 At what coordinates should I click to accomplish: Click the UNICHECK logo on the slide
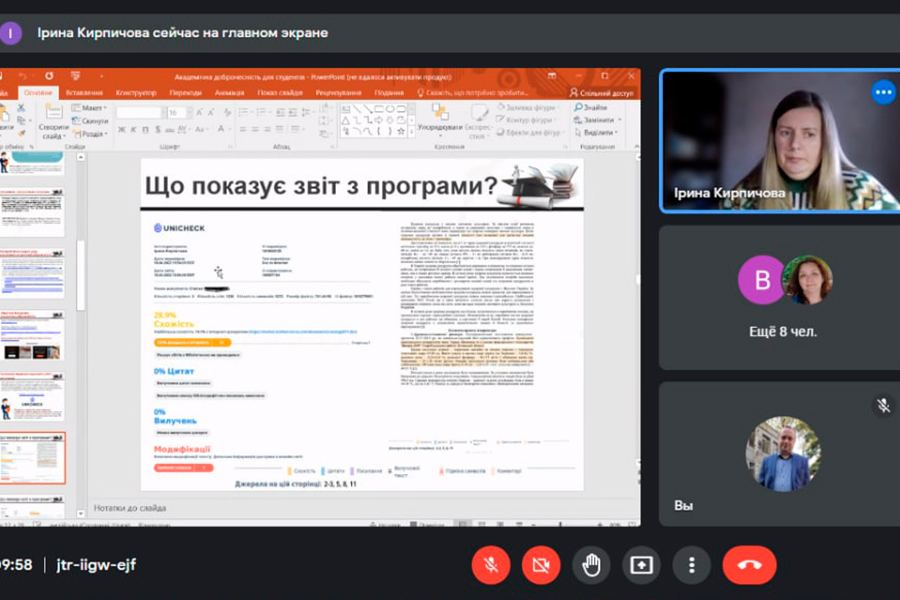(x=179, y=228)
